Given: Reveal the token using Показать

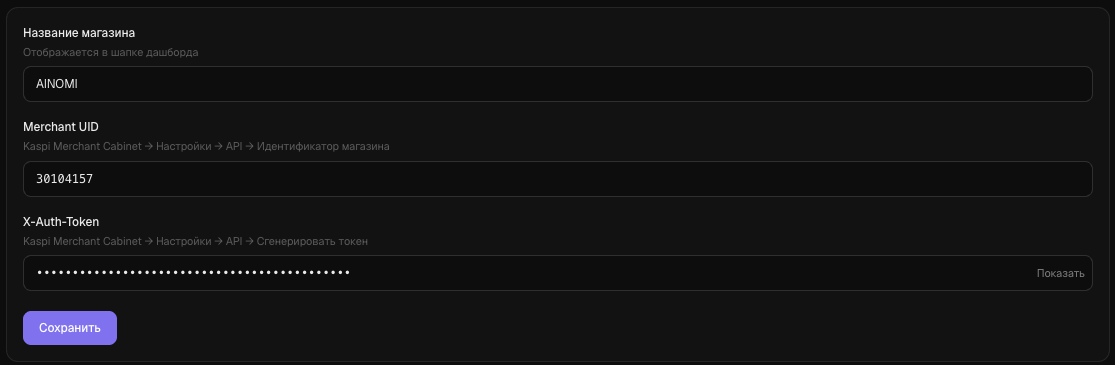Looking at the screenshot, I should point(1060,273).
